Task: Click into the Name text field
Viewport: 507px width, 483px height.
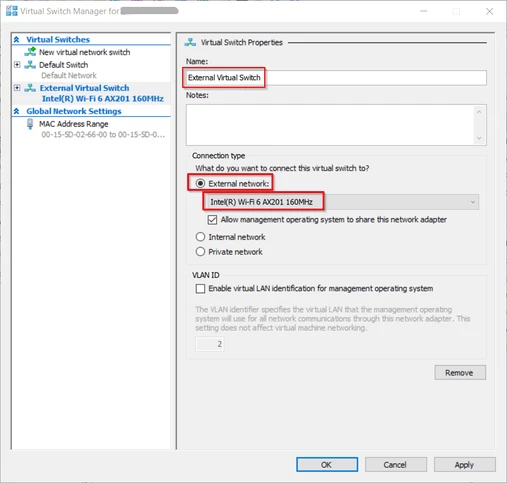Action: (336, 78)
